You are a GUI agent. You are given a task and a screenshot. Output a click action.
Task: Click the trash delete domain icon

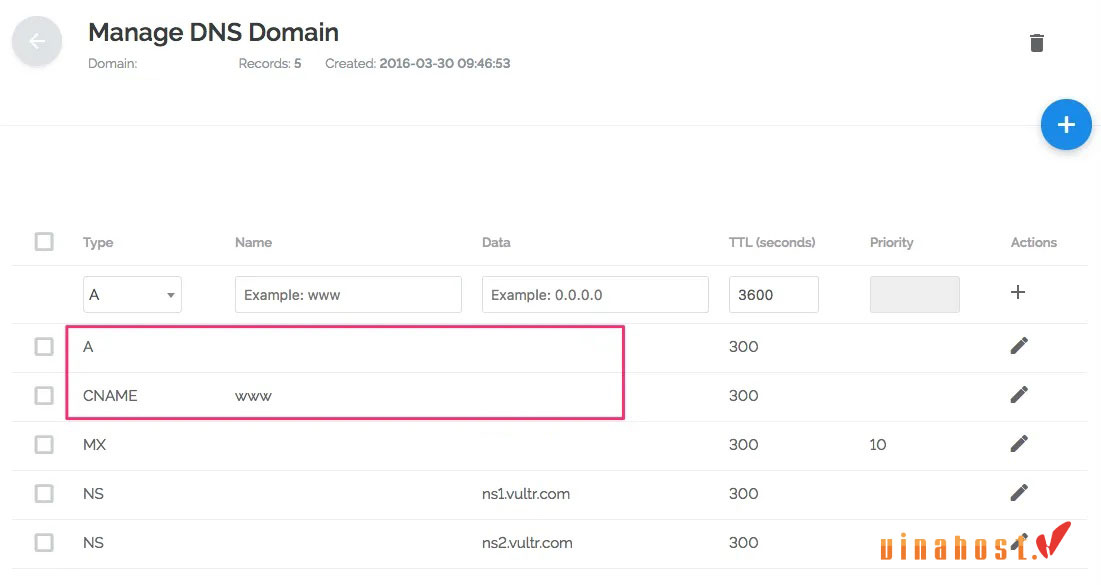[x=1037, y=43]
